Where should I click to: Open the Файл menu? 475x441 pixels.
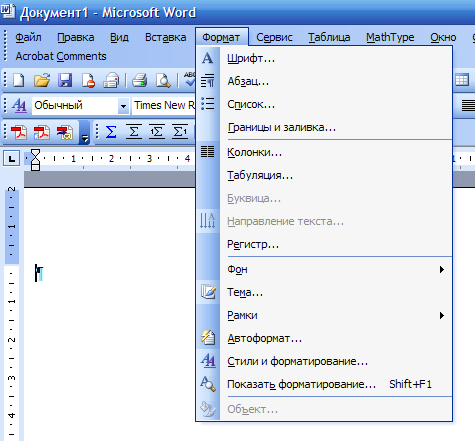[x=28, y=37]
